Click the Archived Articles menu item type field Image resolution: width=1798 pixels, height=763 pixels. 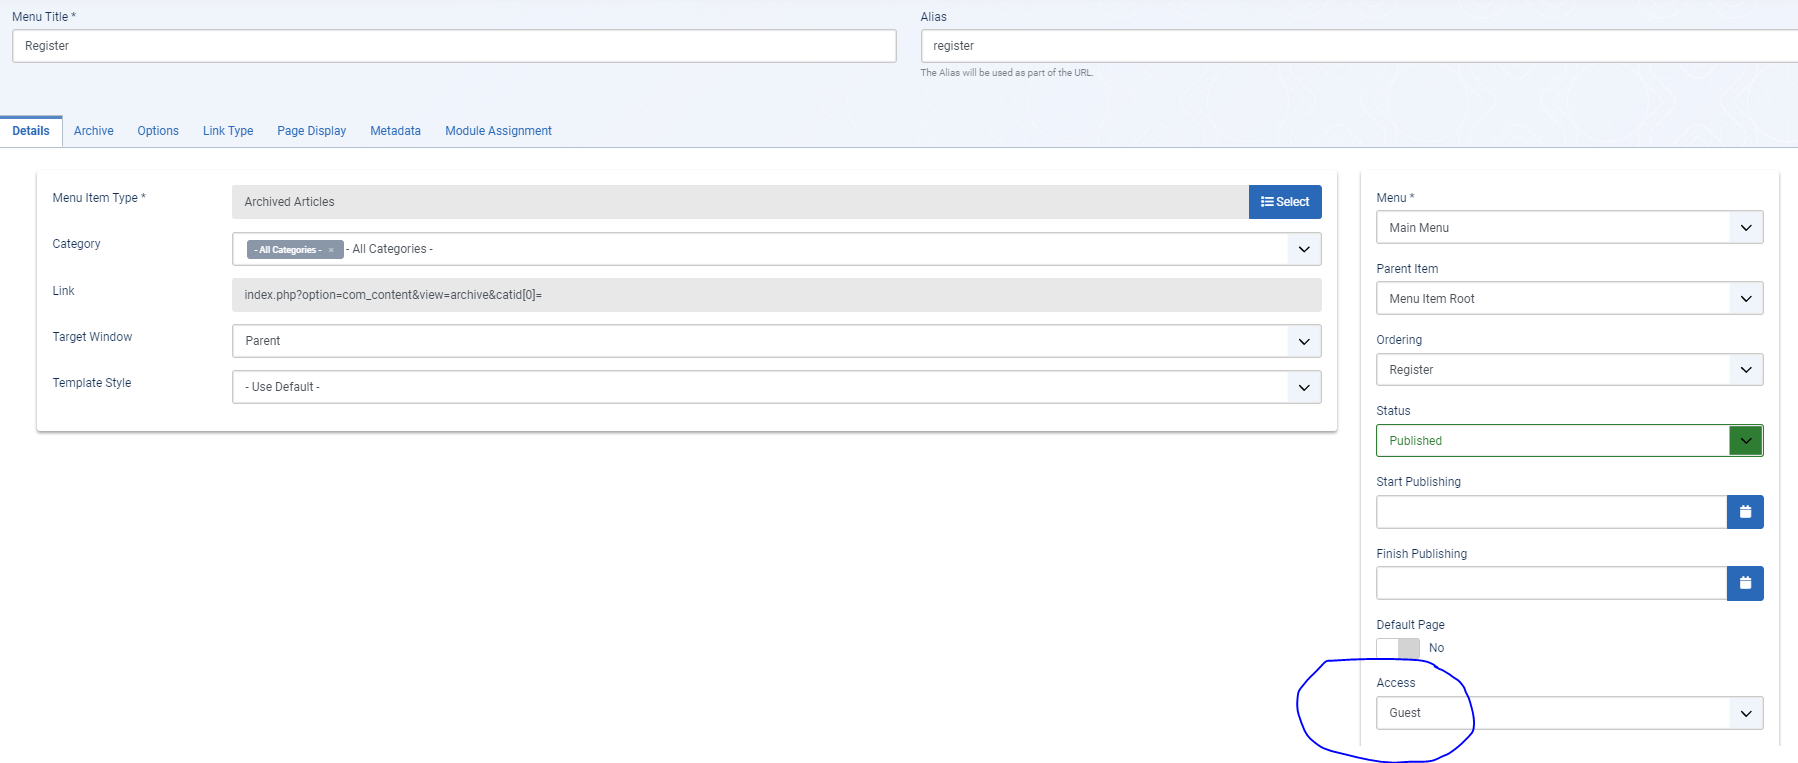point(740,202)
